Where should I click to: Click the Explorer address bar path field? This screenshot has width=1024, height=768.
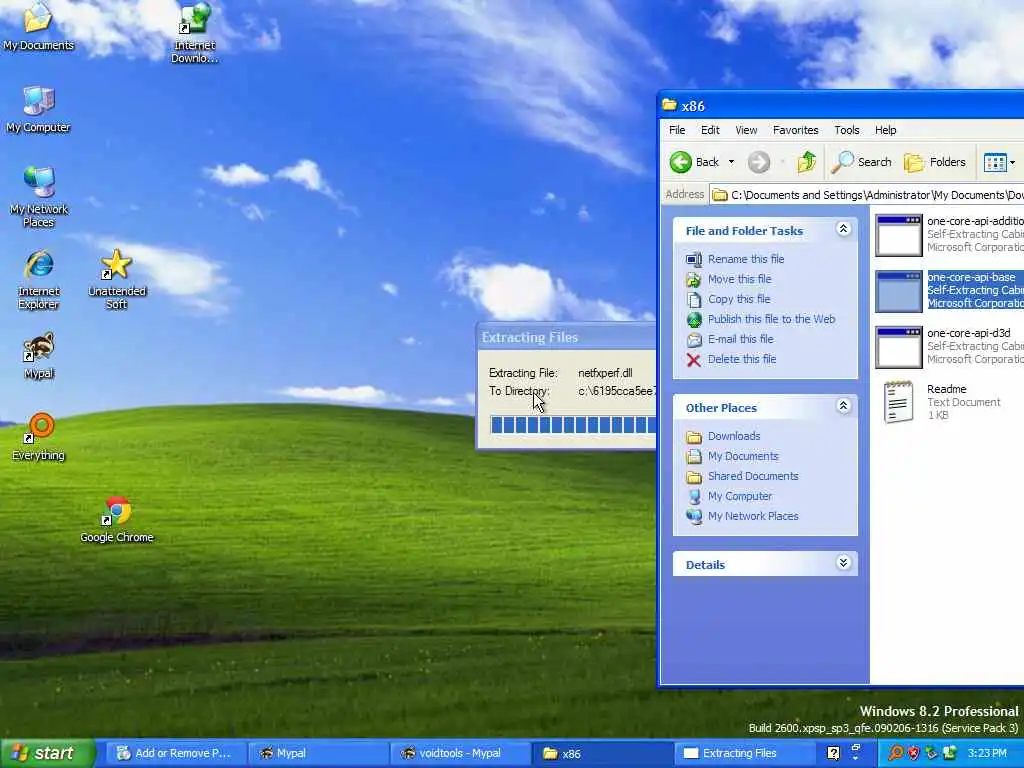(867, 195)
